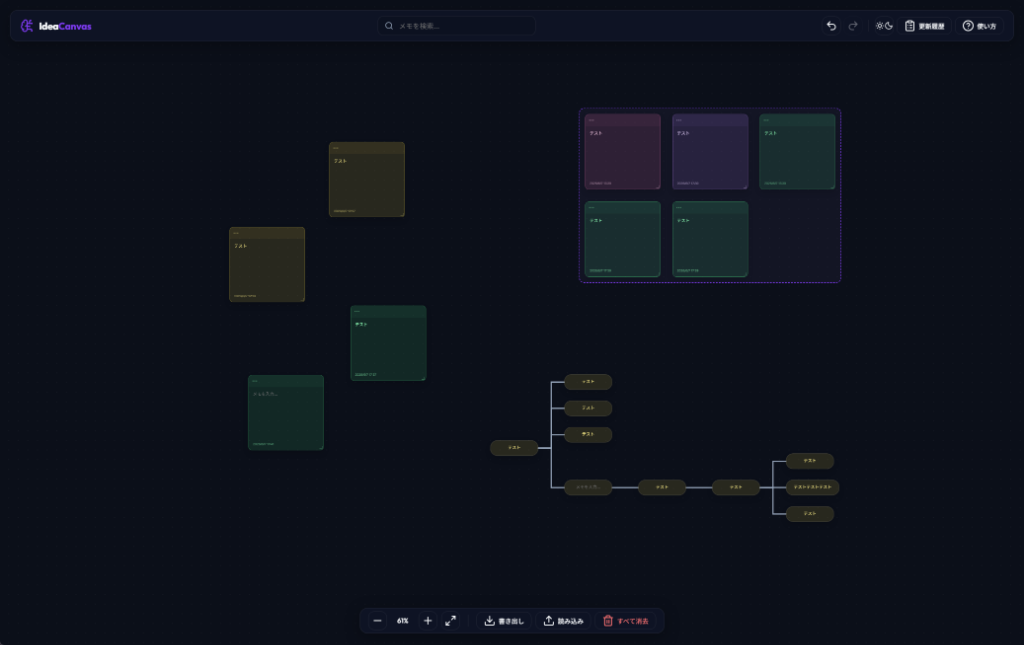The image size is (1024, 645).
Task: Select the mind map root node
Action: (x=514, y=448)
